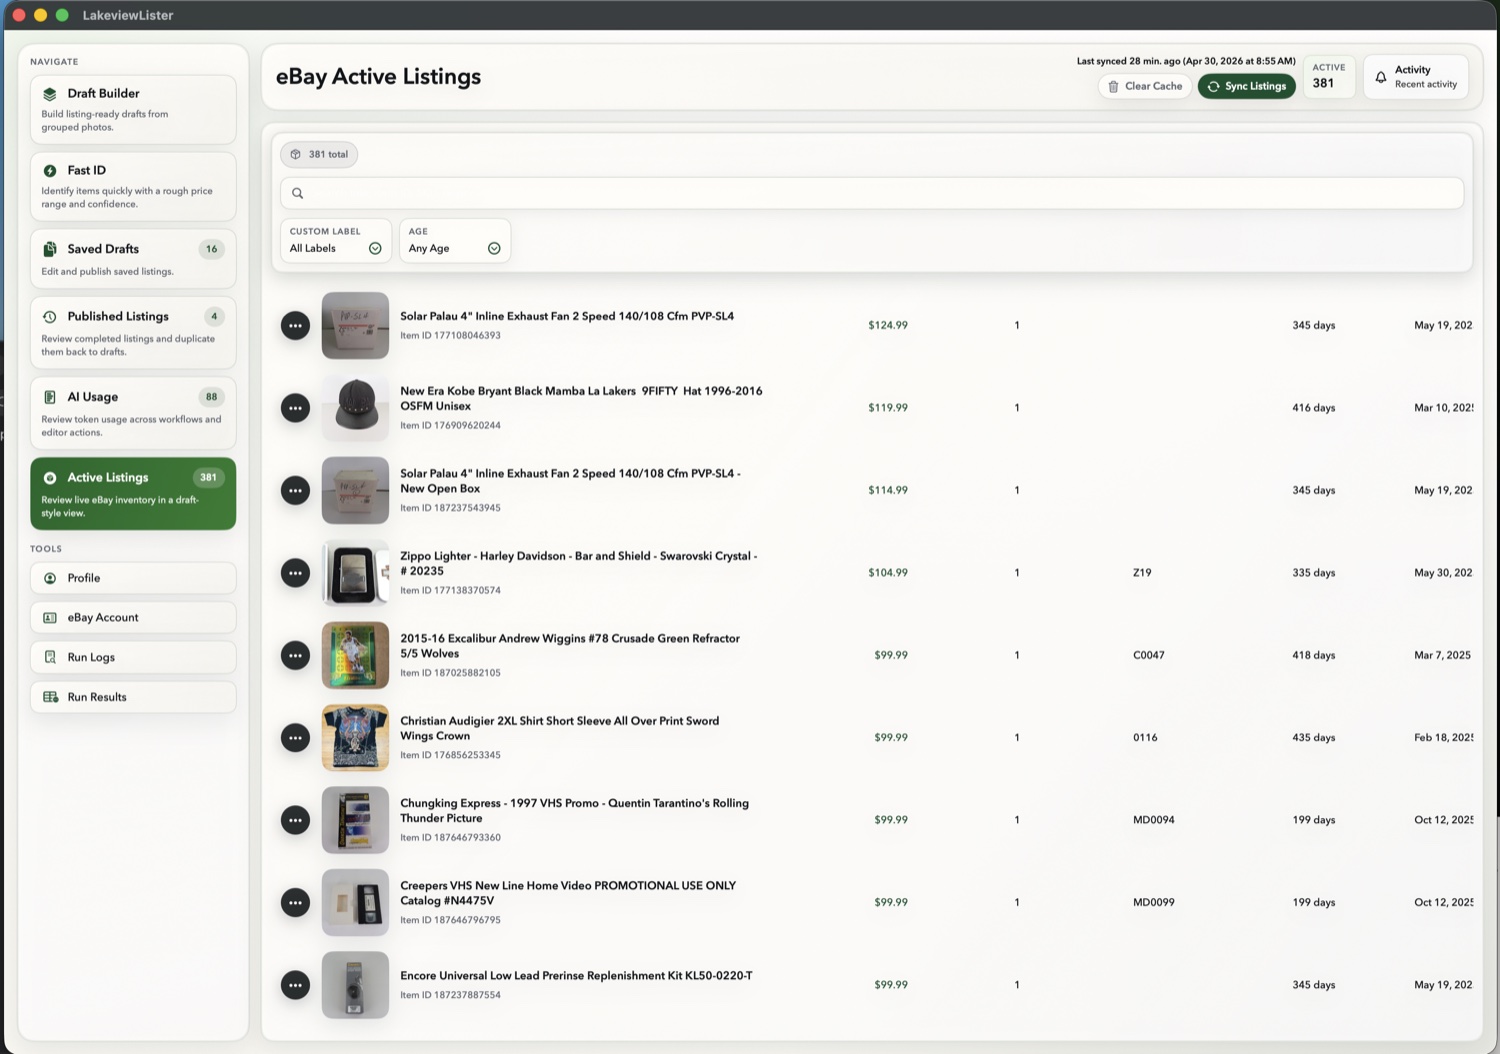This screenshot has width=1500, height=1054.
Task: Open Run Results tool
Action: [133, 697]
